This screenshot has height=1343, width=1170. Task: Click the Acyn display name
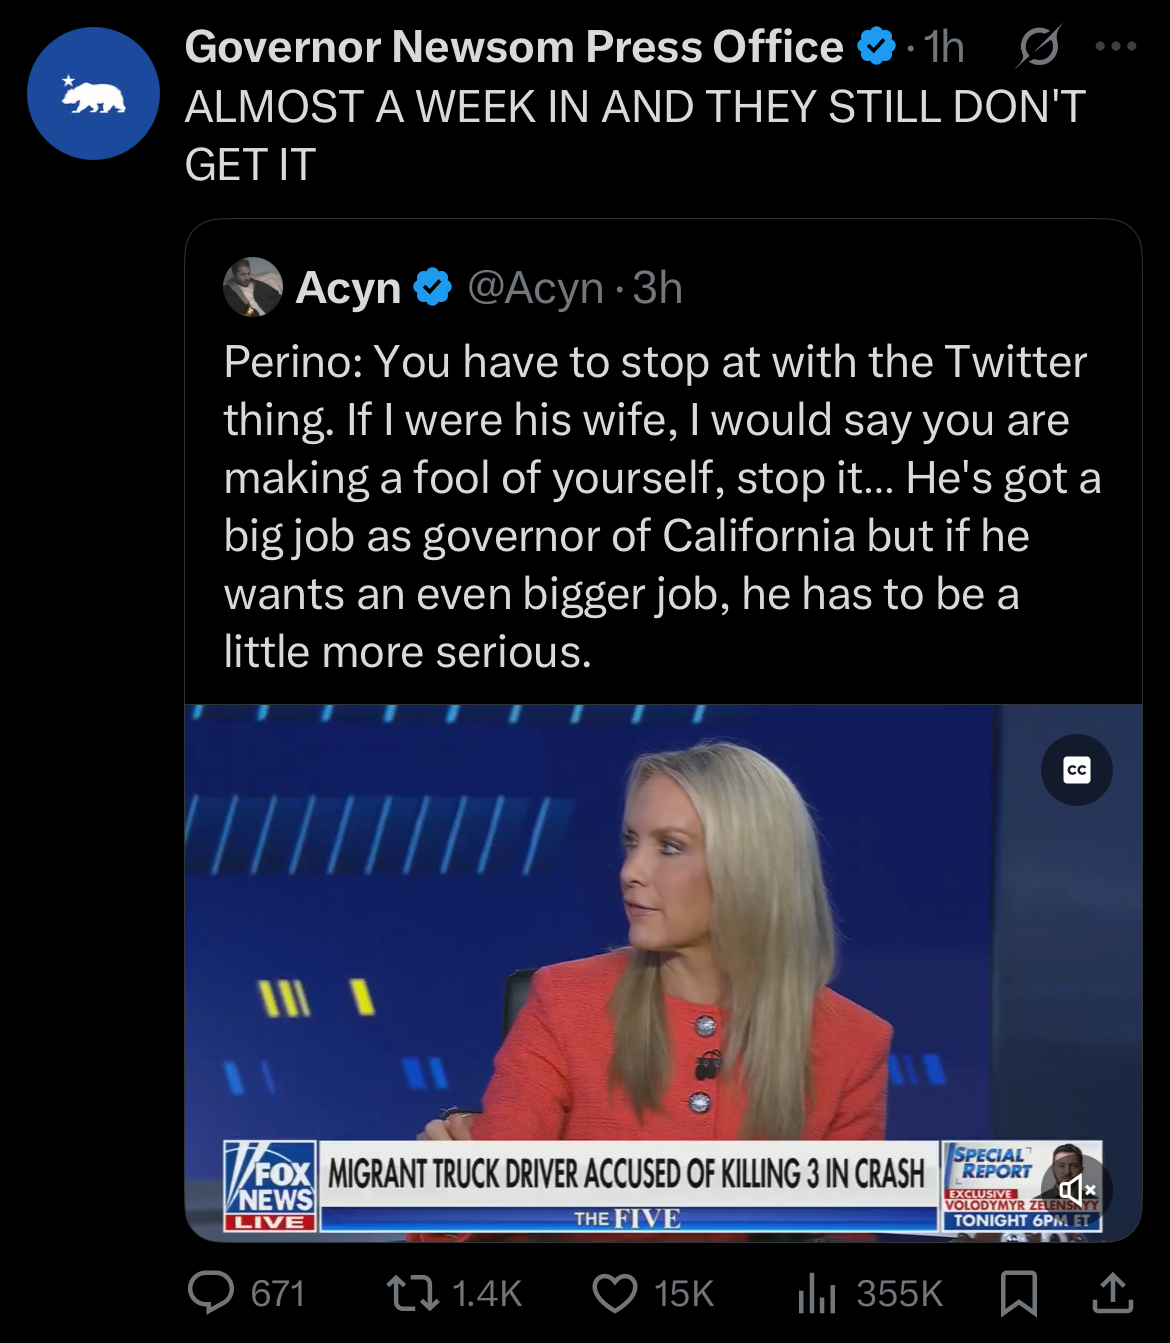[348, 288]
